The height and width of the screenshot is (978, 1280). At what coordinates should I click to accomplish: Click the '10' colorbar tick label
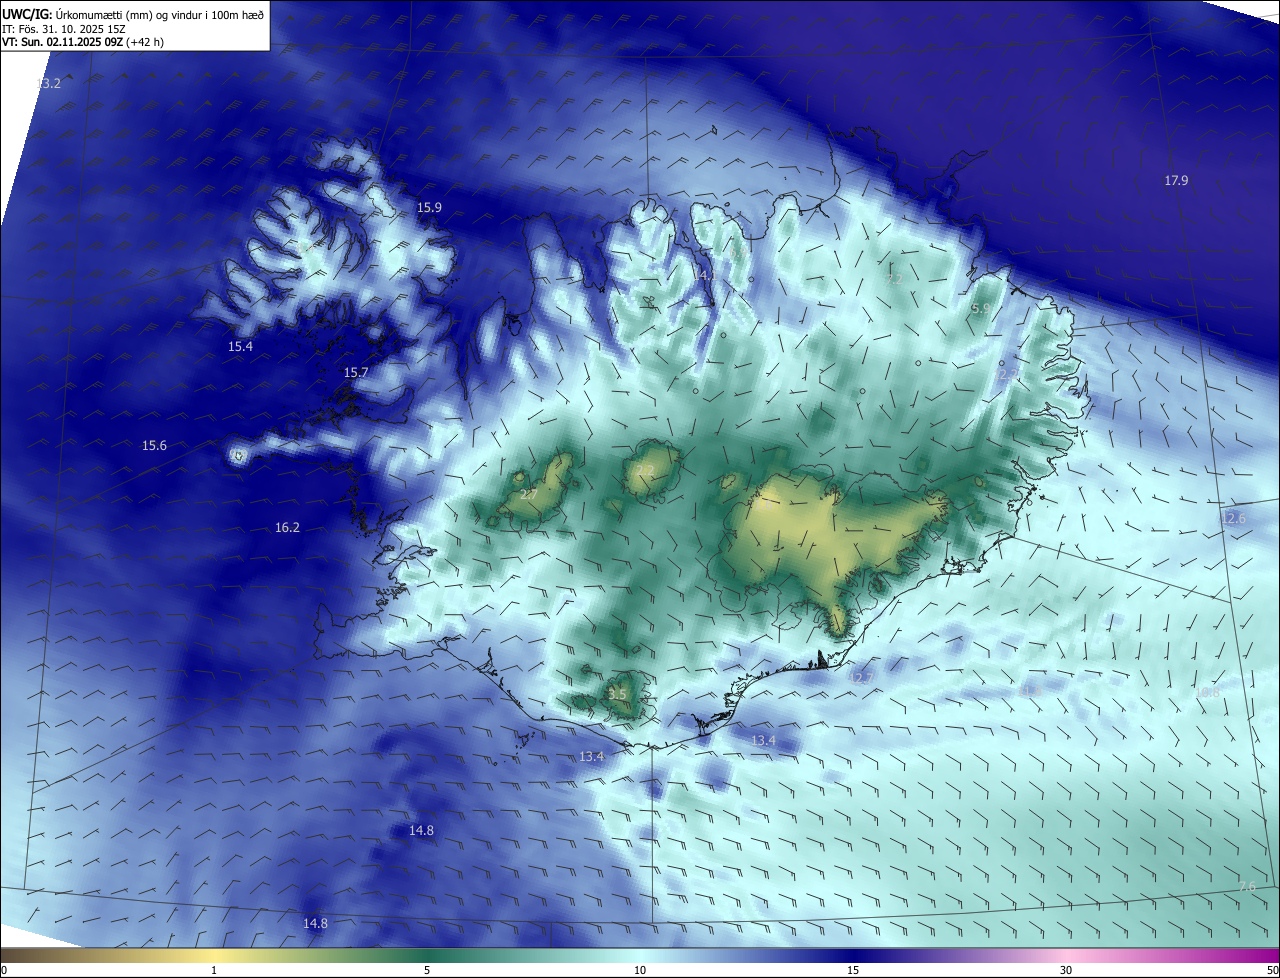tap(640, 970)
